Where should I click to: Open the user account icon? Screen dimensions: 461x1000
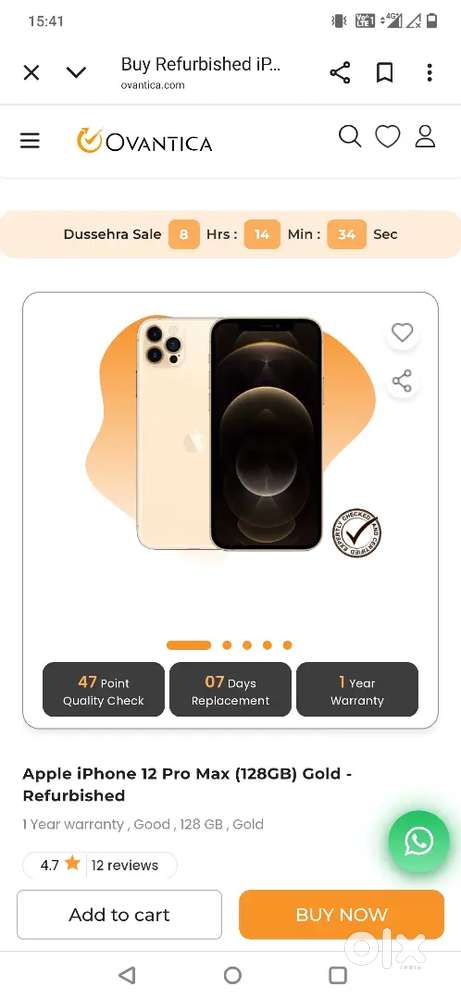pos(425,136)
